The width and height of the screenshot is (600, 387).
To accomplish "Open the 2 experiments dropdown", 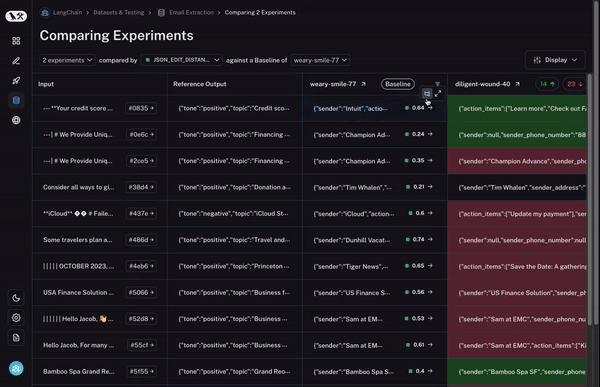I will point(67,60).
